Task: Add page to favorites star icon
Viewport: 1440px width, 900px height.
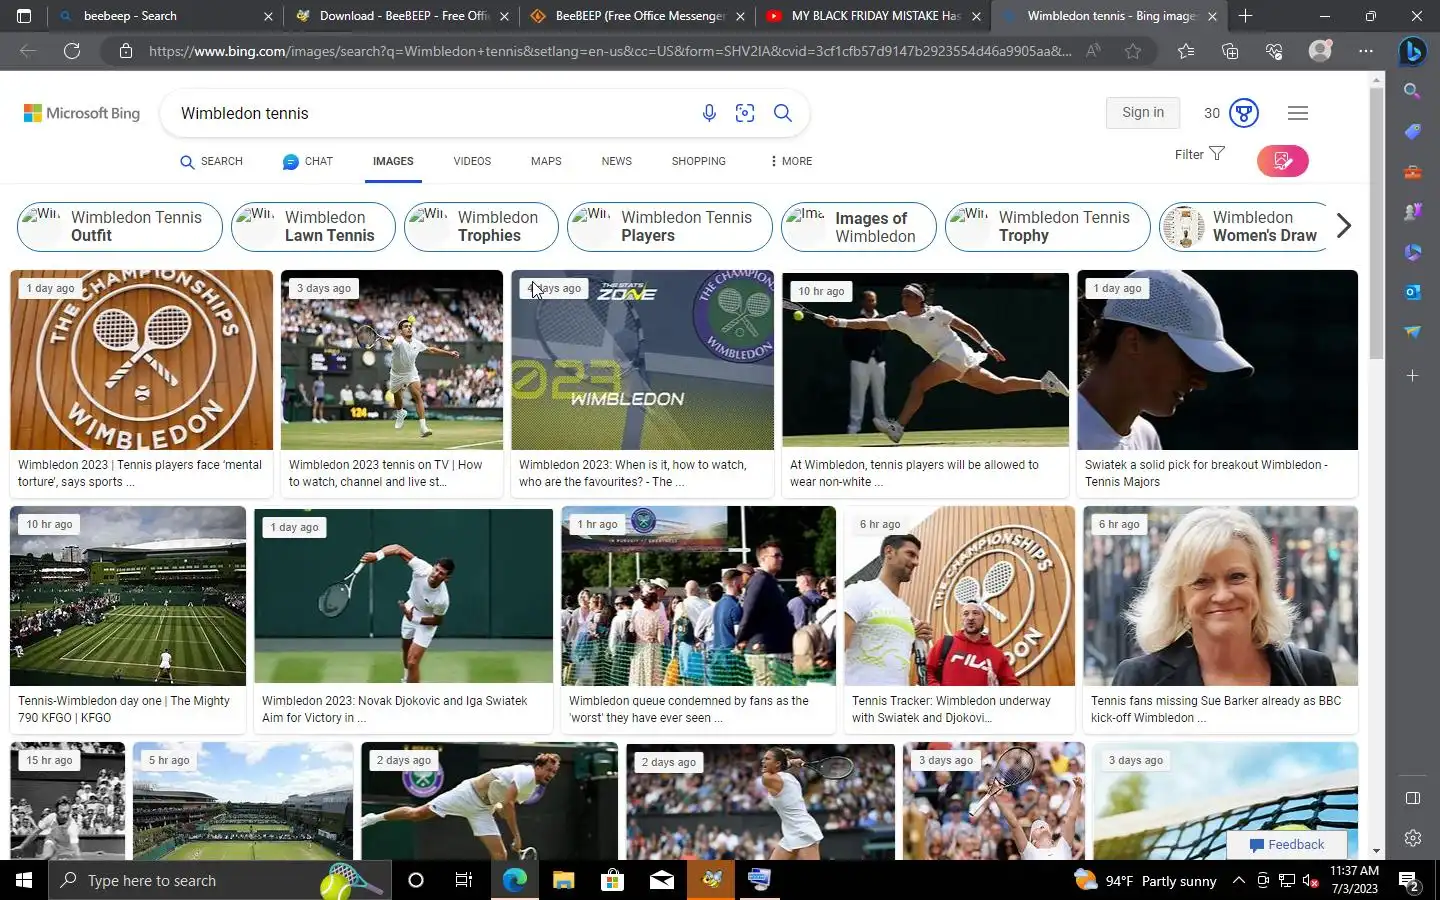Action: (x=1133, y=51)
